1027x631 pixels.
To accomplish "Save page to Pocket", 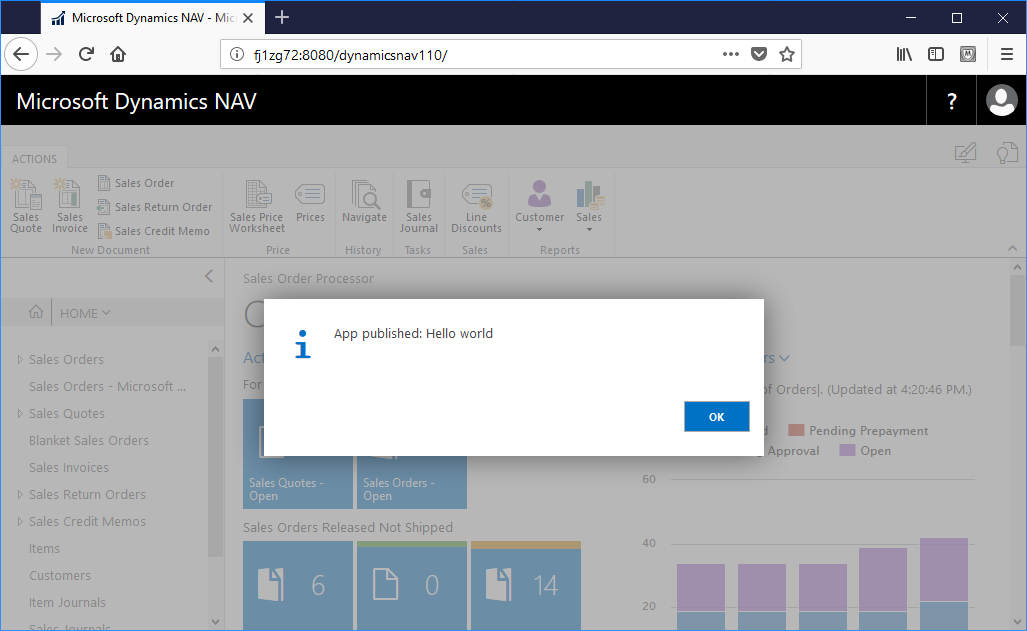I will click(x=758, y=54).
